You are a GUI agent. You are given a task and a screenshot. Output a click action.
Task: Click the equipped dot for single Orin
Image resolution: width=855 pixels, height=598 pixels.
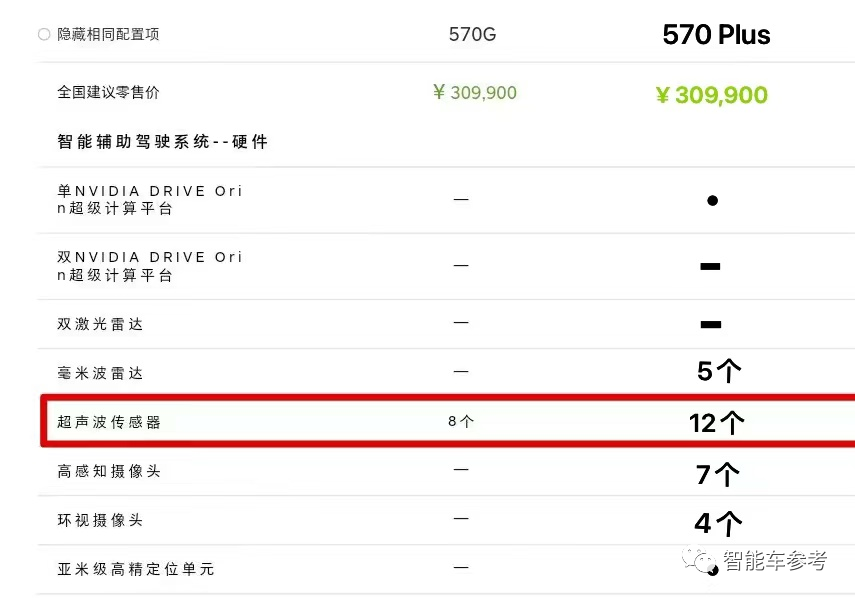tap(712, 201)
